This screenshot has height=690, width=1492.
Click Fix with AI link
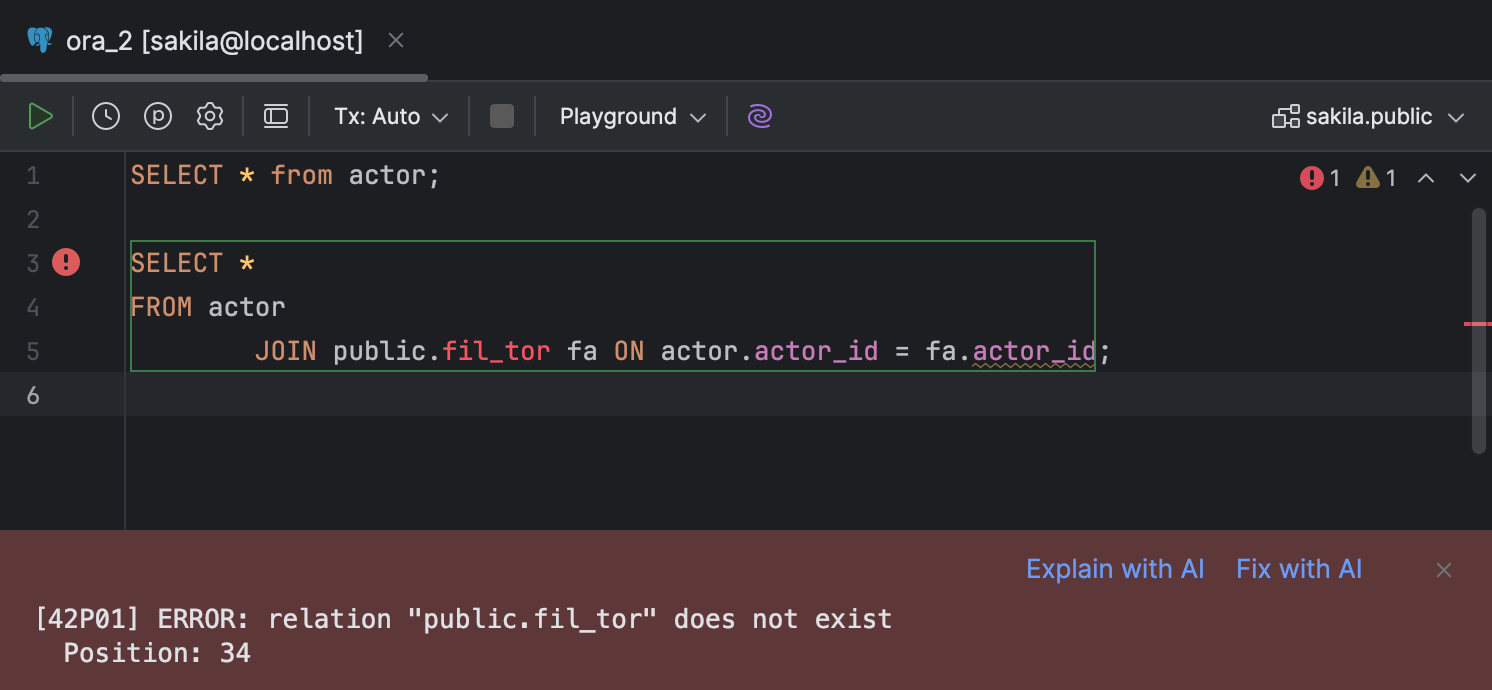[1299, 568]
